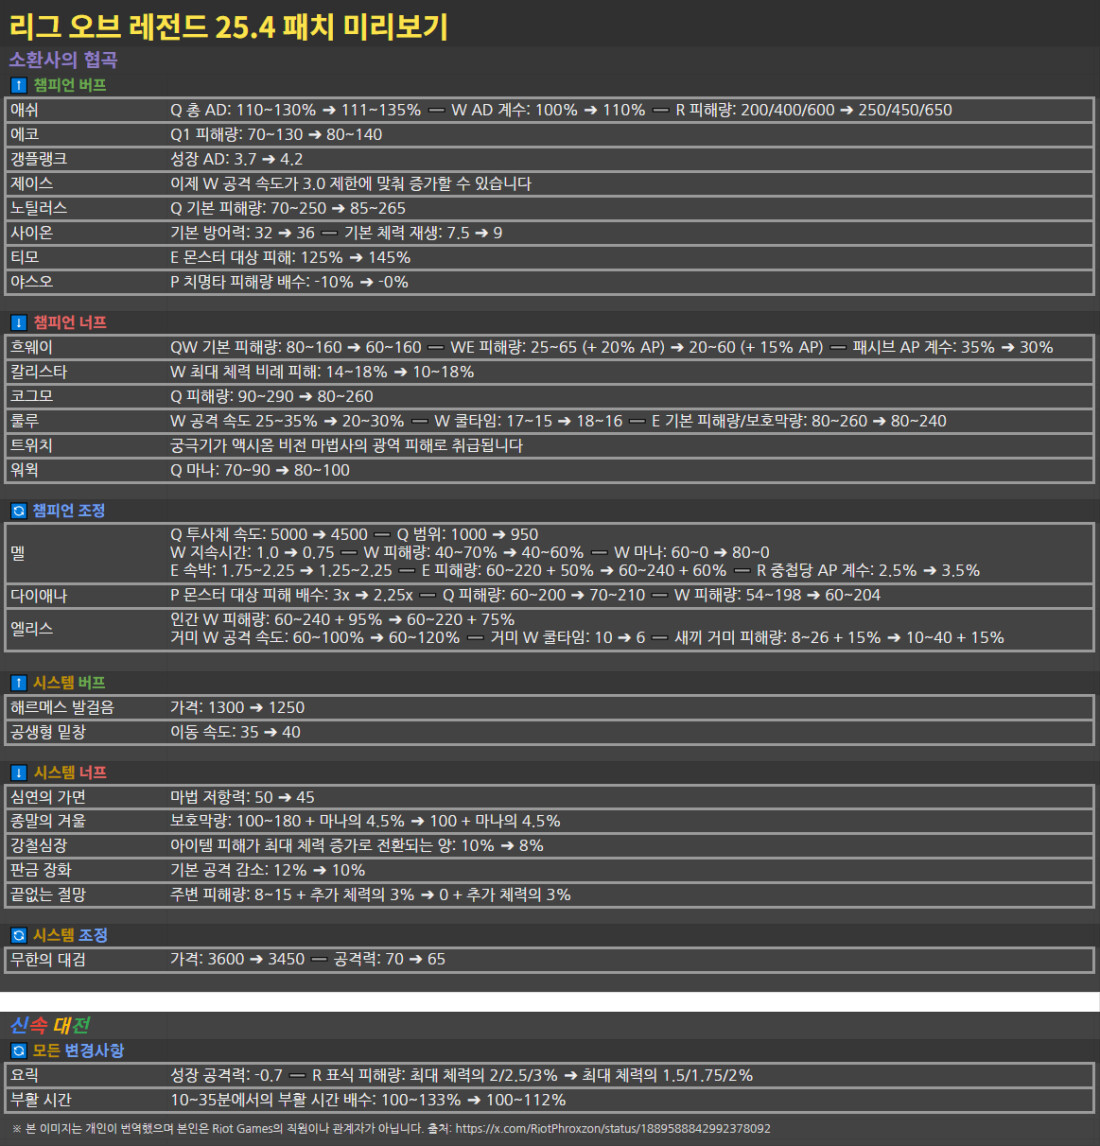Click the 흐웨이 champion nerf row

549,347
